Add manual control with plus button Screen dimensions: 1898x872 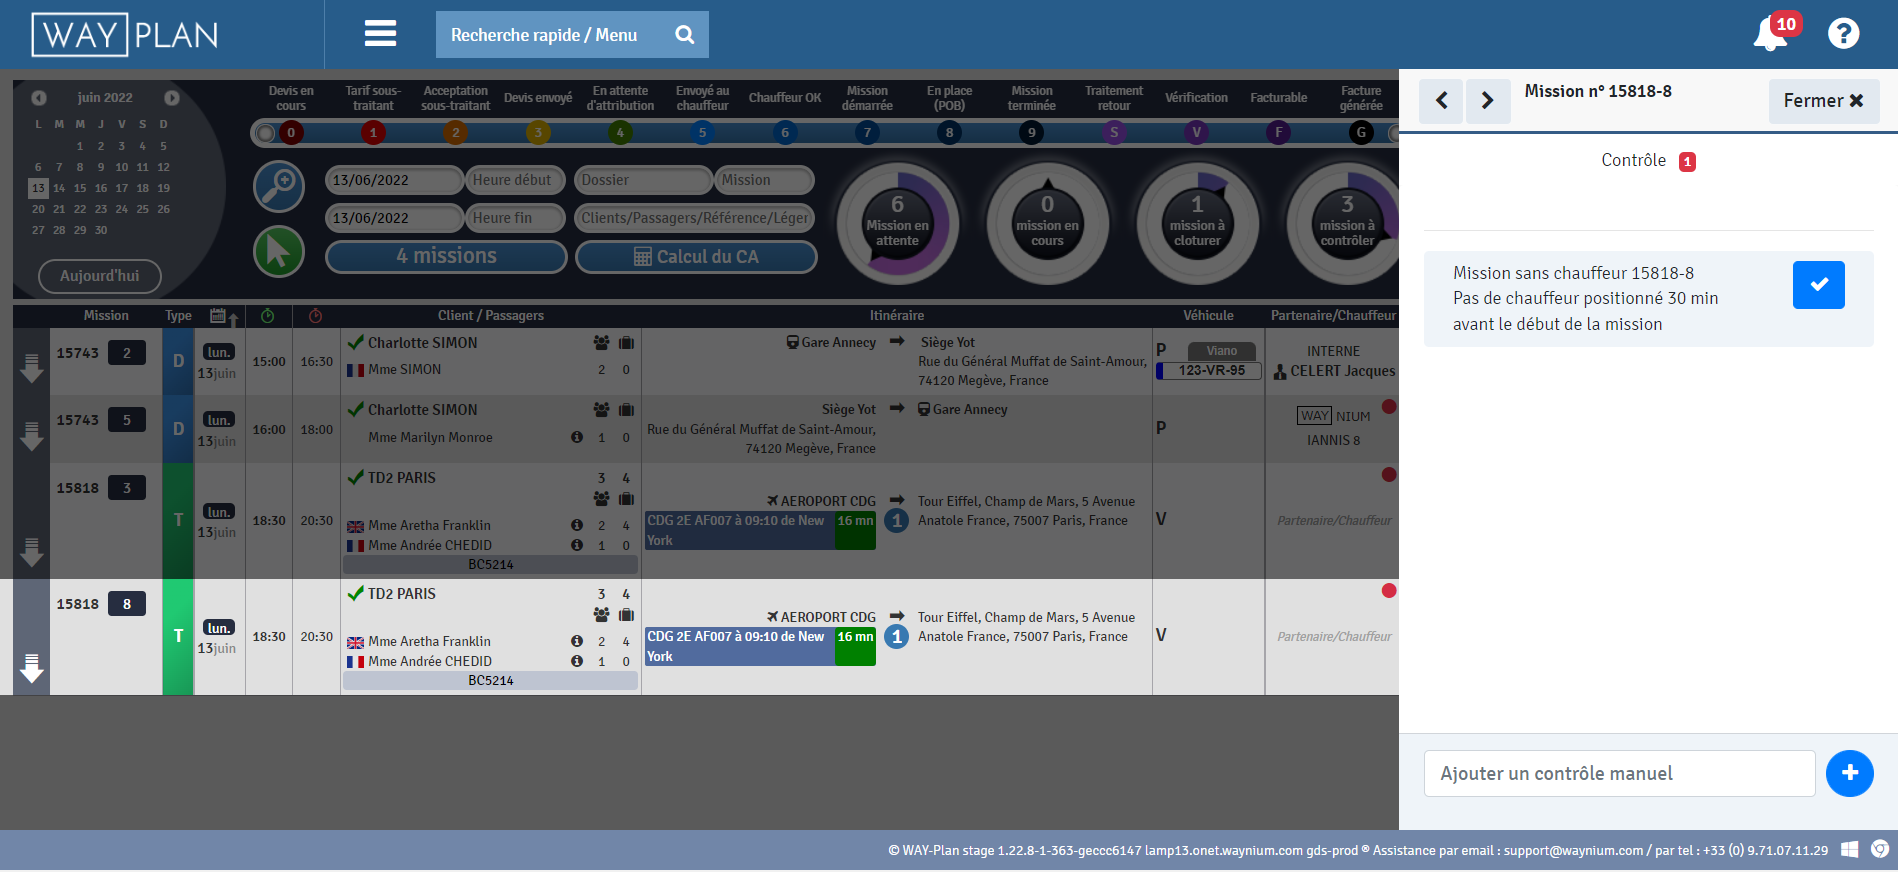click(1849, 773)
